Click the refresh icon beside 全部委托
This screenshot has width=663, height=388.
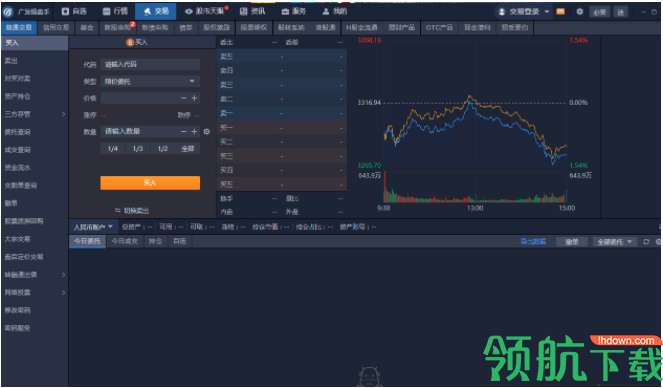pos(646,242)
